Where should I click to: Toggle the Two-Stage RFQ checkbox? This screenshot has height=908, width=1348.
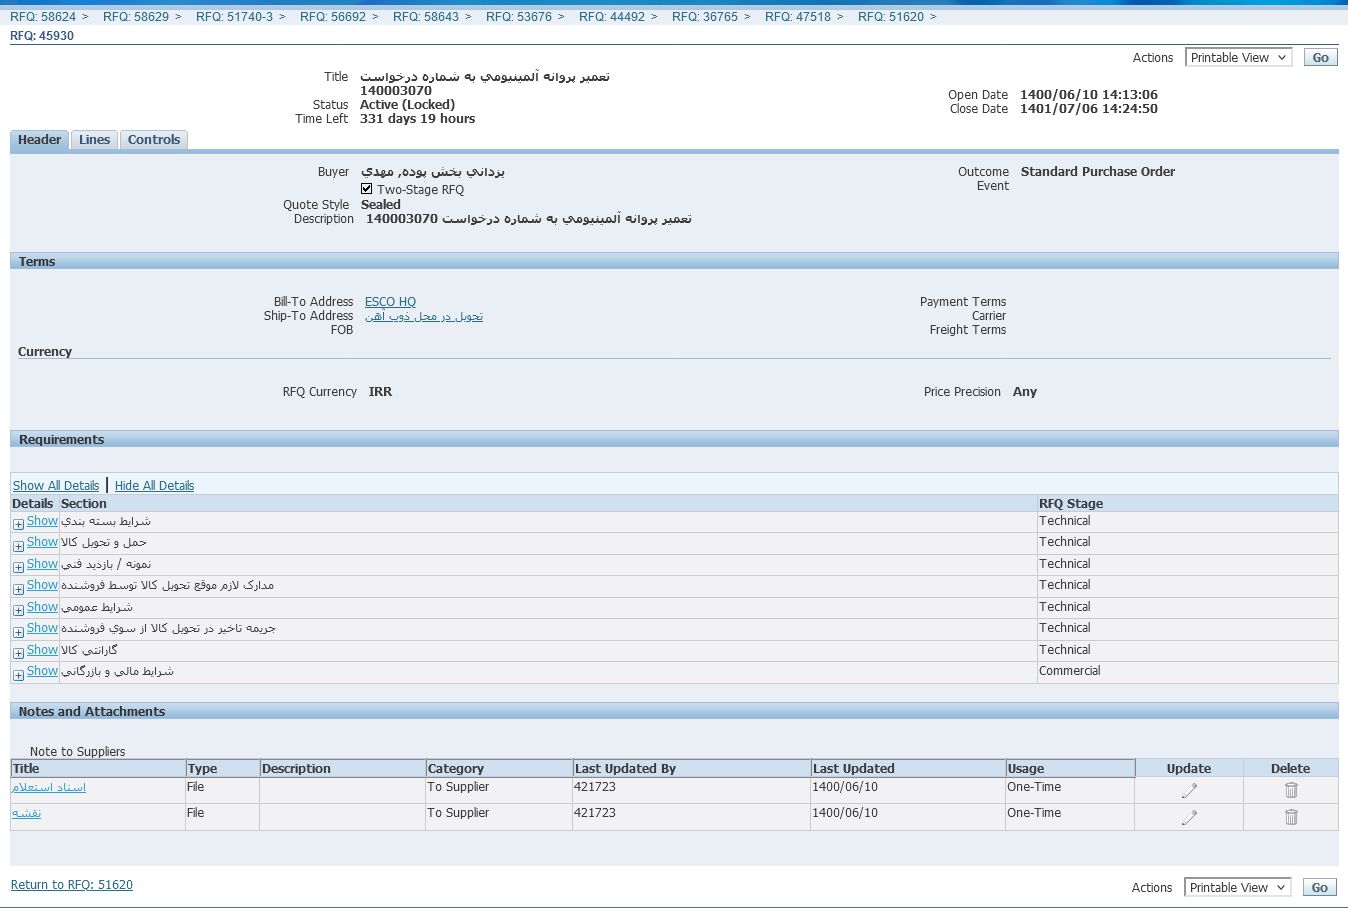[367, 188]
